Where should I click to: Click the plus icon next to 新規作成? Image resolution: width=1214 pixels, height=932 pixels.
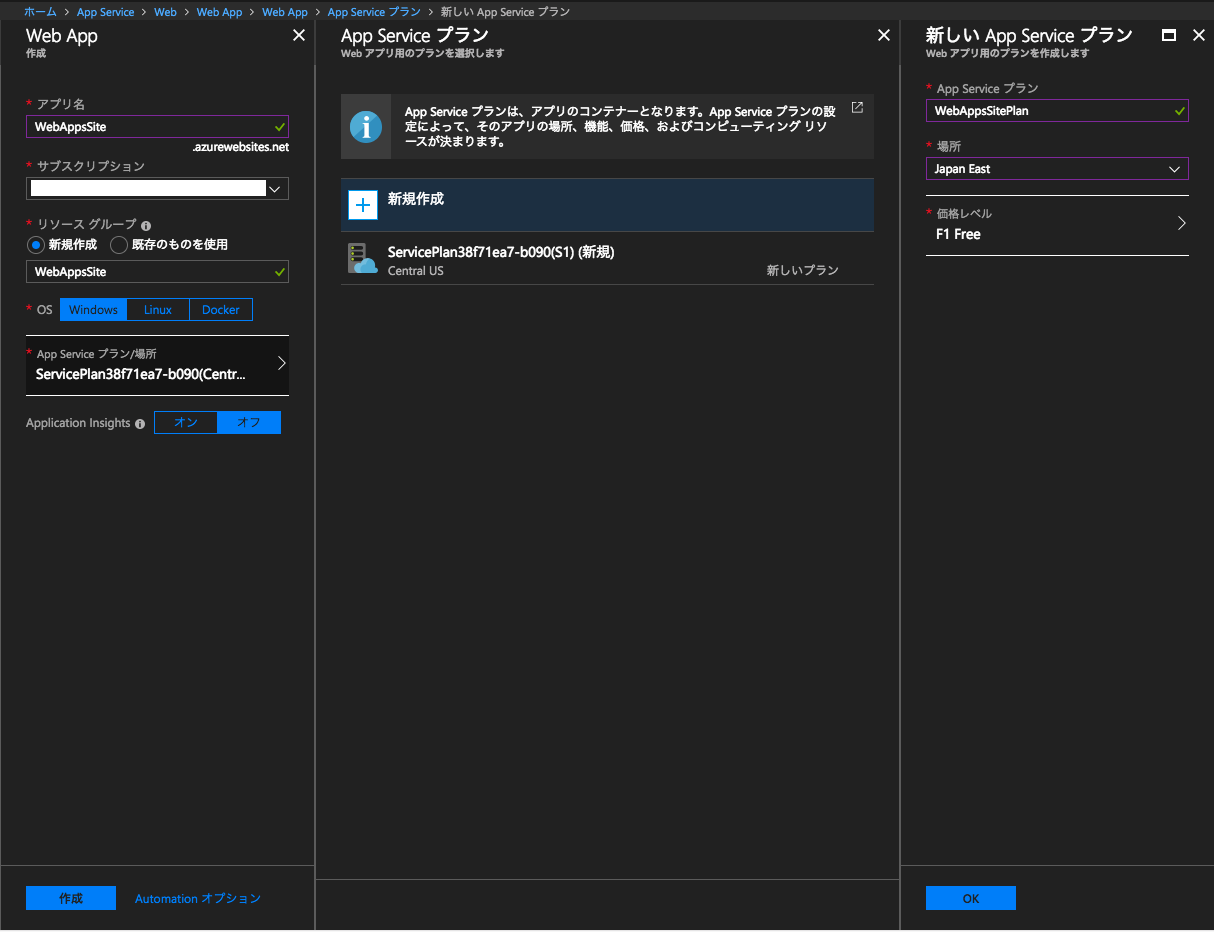tap(361, 205)
